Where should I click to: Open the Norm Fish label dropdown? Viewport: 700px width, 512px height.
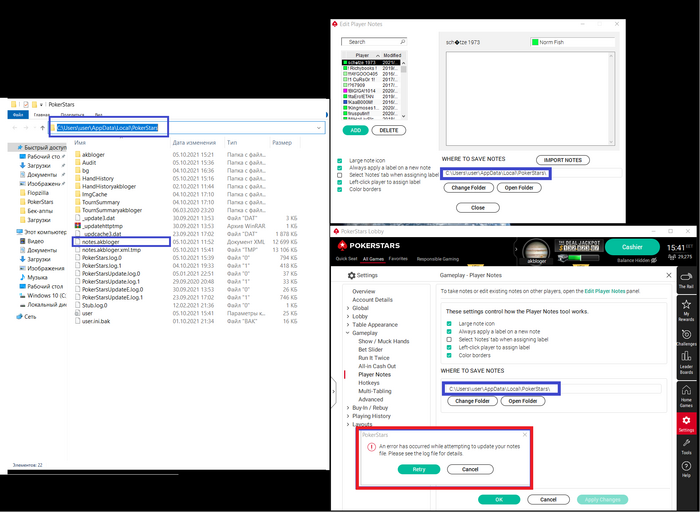pos(572,42)
